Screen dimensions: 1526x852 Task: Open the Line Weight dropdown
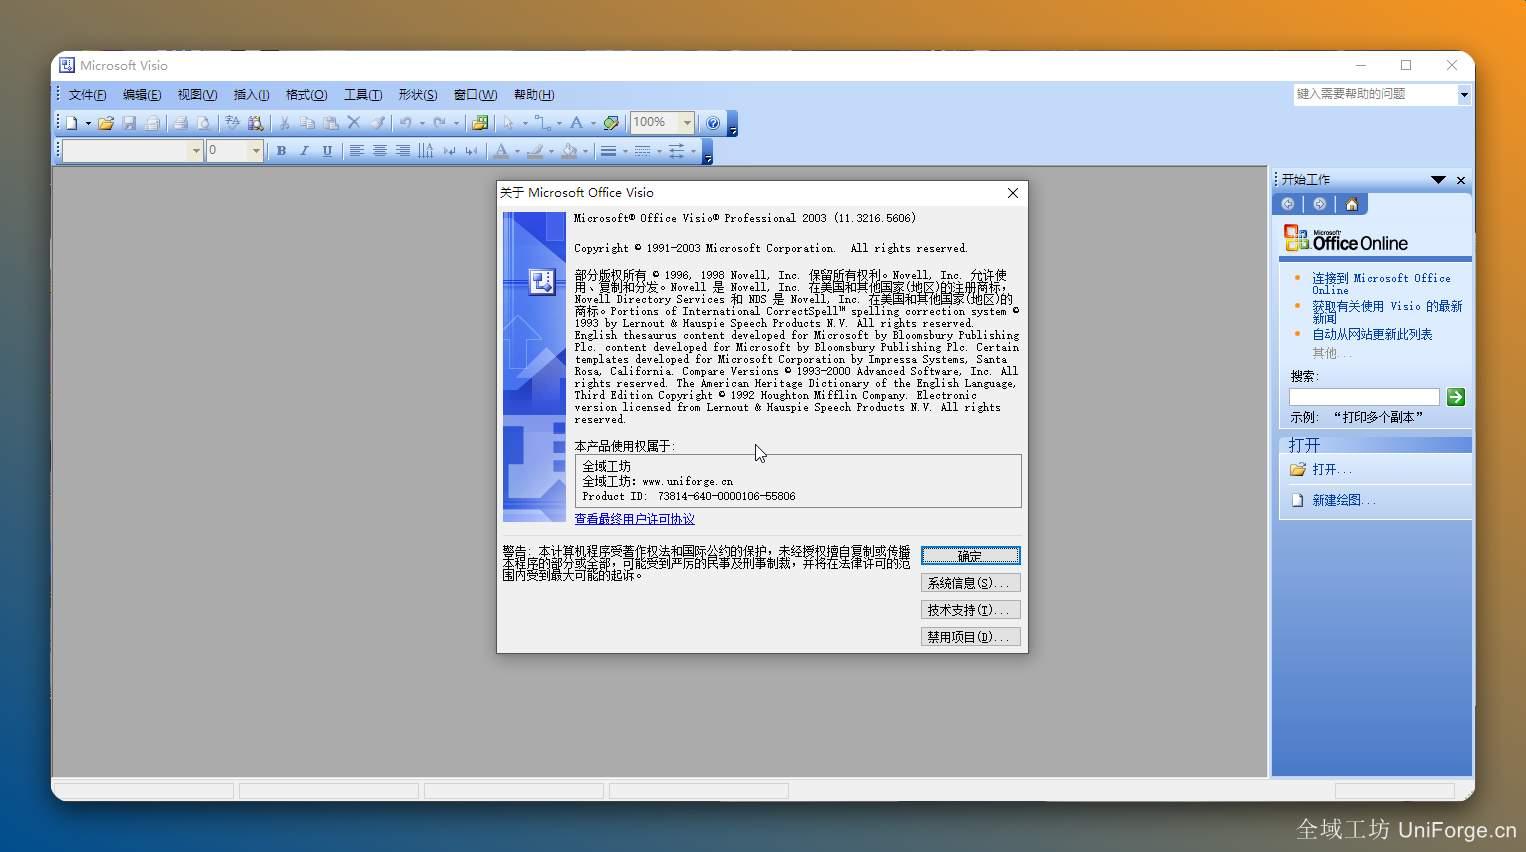[625, 152]
